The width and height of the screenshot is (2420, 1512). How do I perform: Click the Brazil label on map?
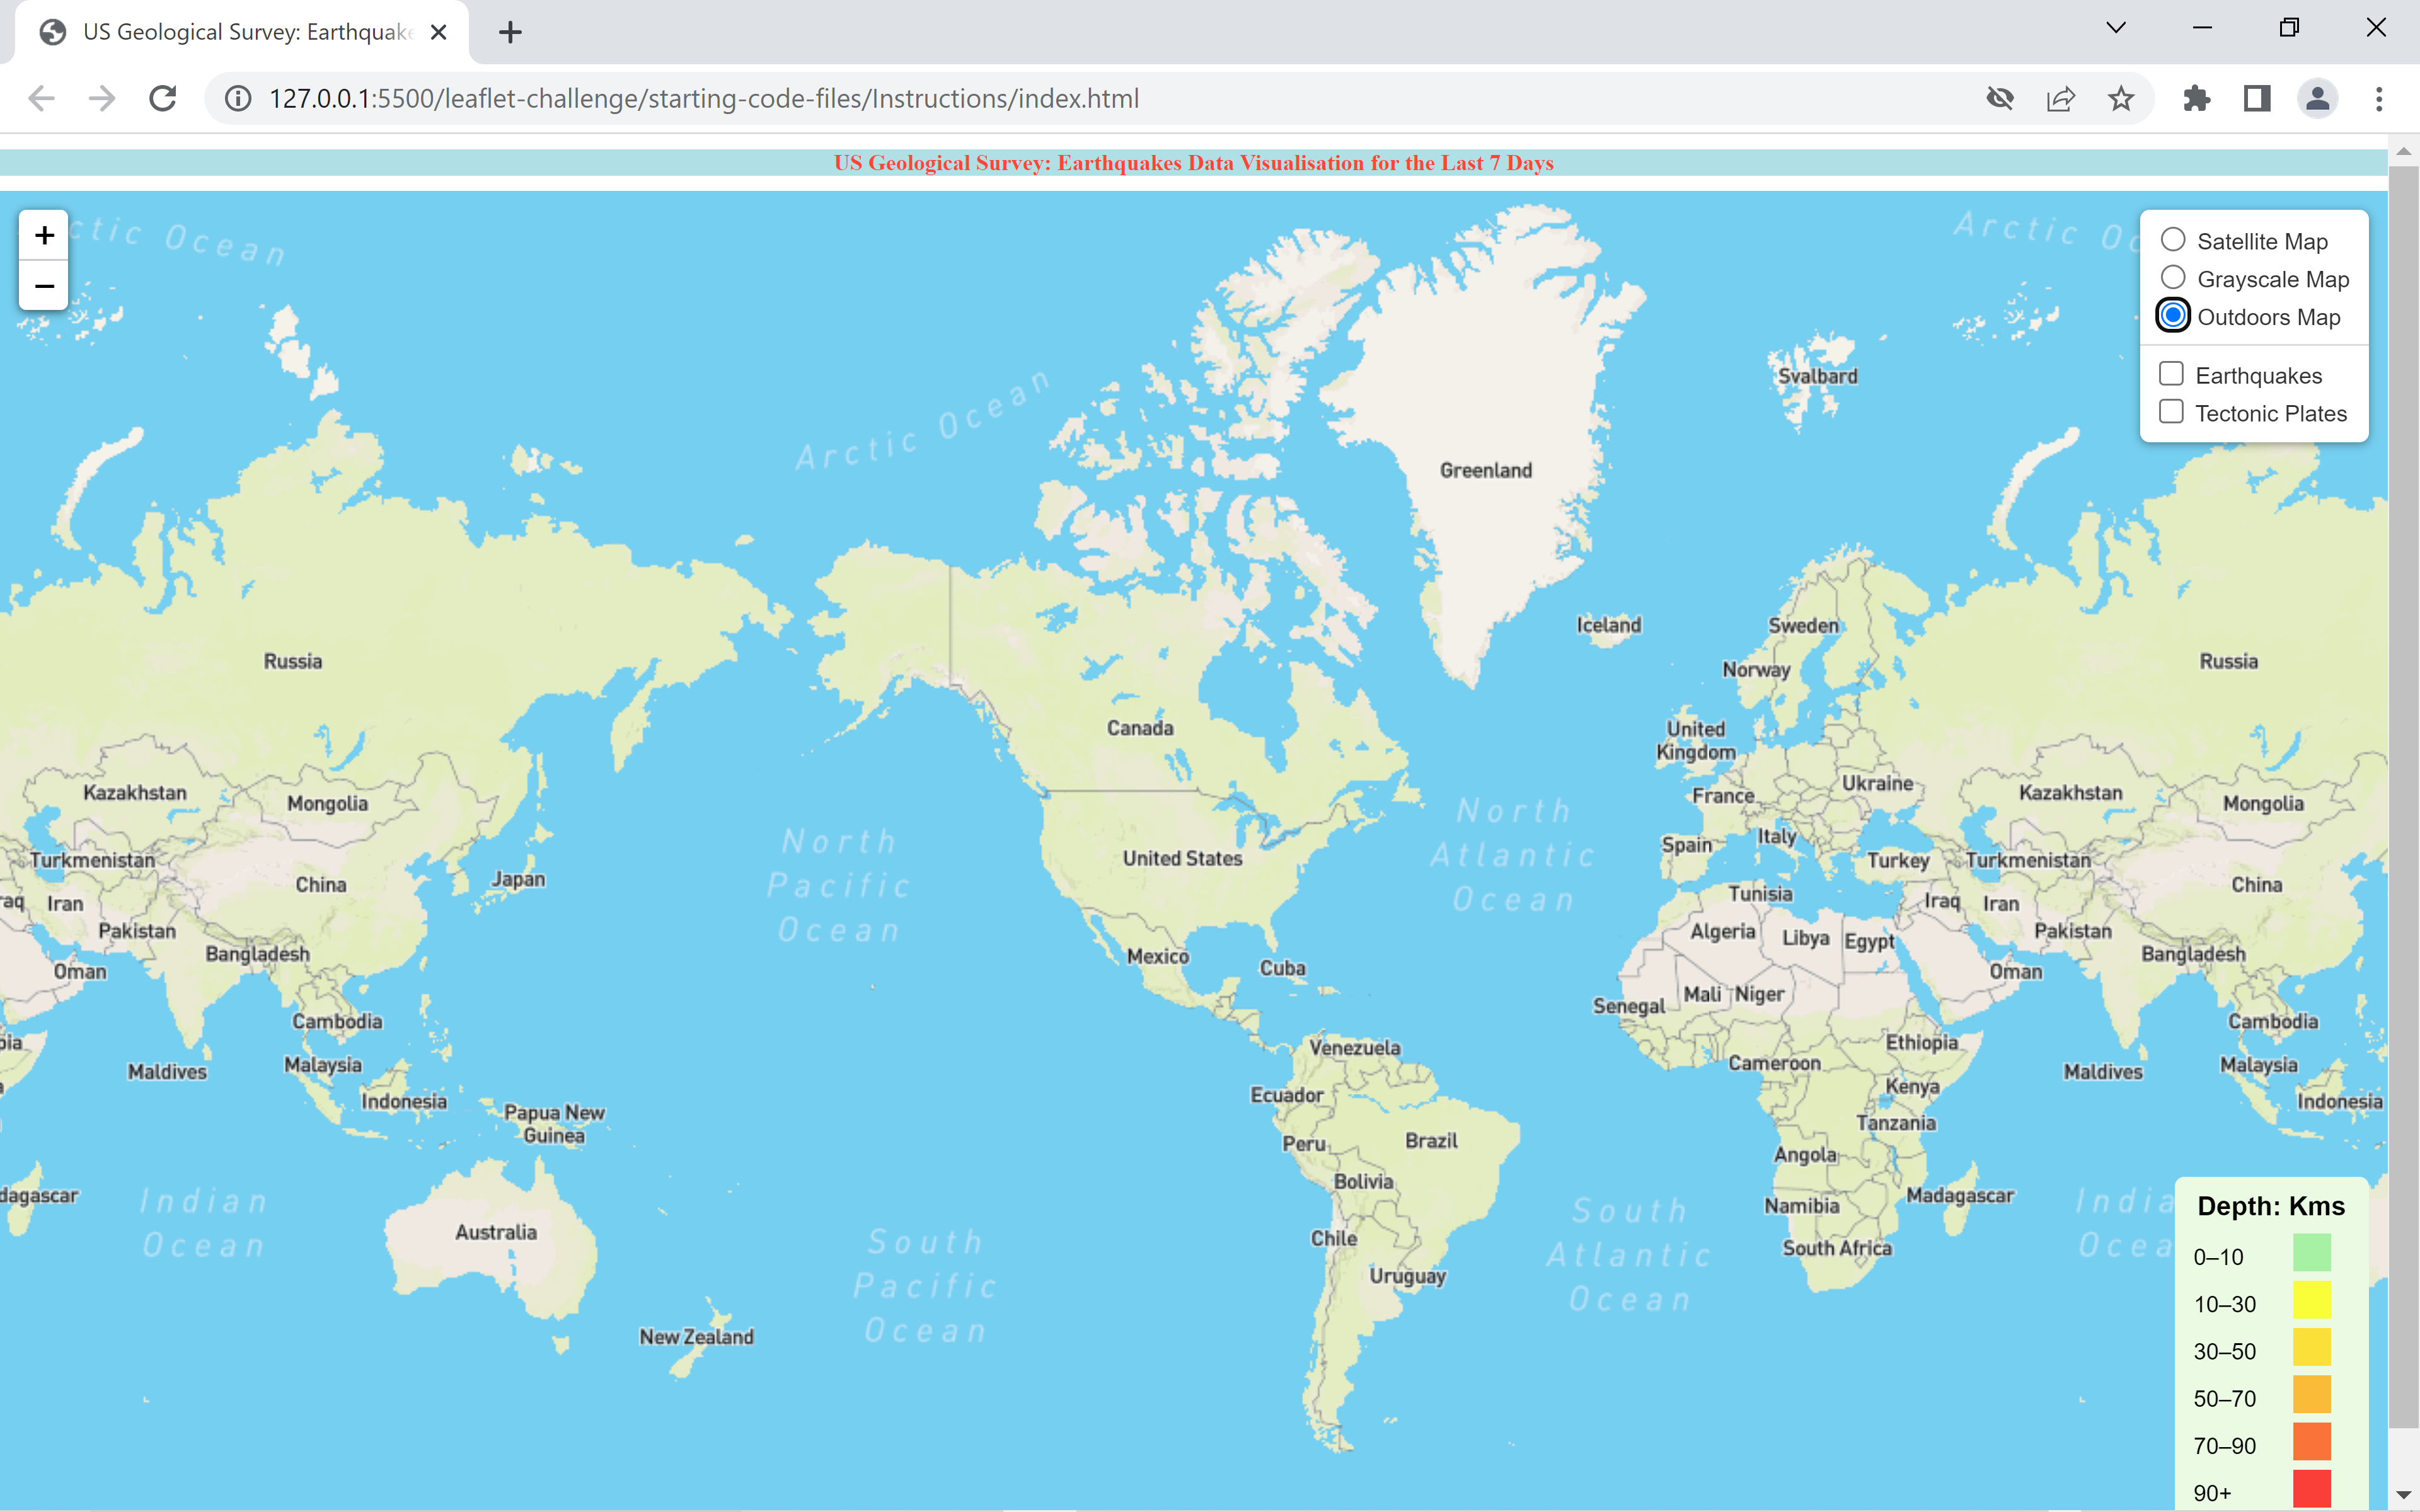1431,1141
